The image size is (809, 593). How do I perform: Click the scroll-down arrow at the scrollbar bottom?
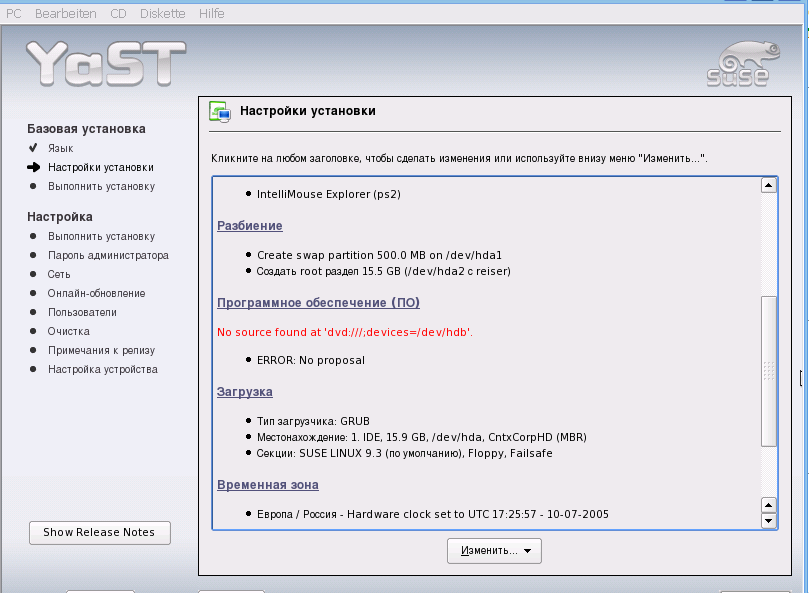point(769,521)
